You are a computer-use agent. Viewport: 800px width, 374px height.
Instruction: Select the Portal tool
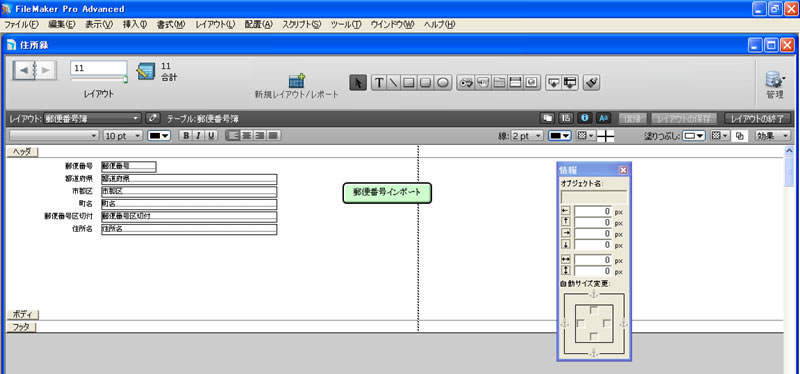515,83
